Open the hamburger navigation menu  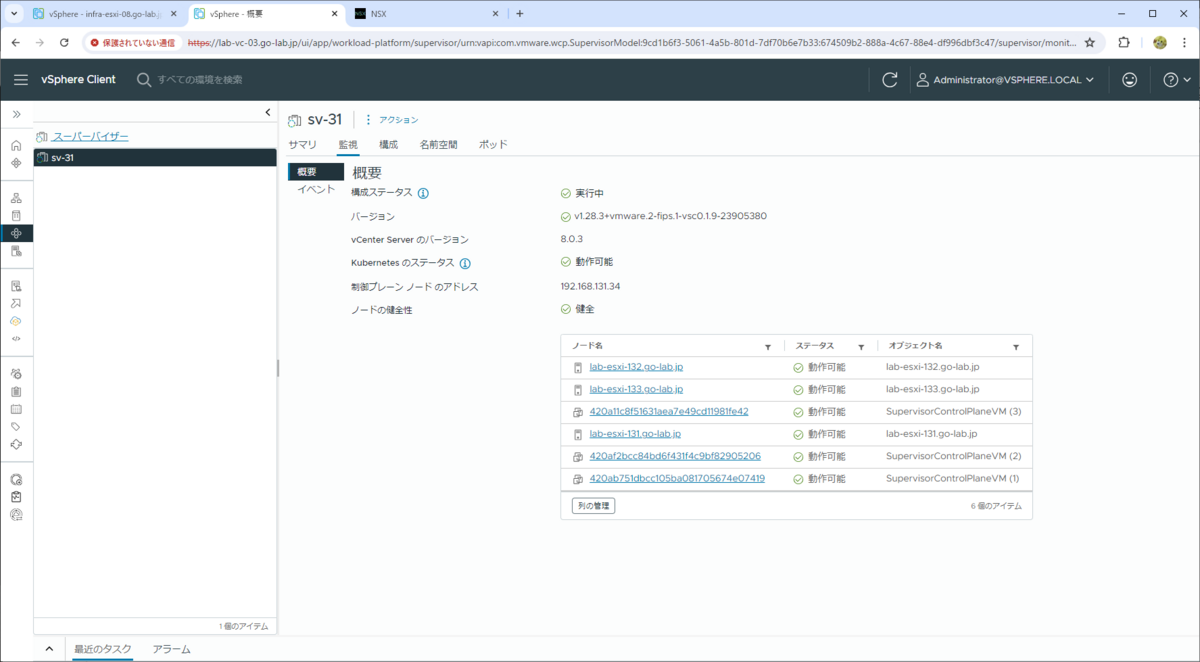coord(21,79)
